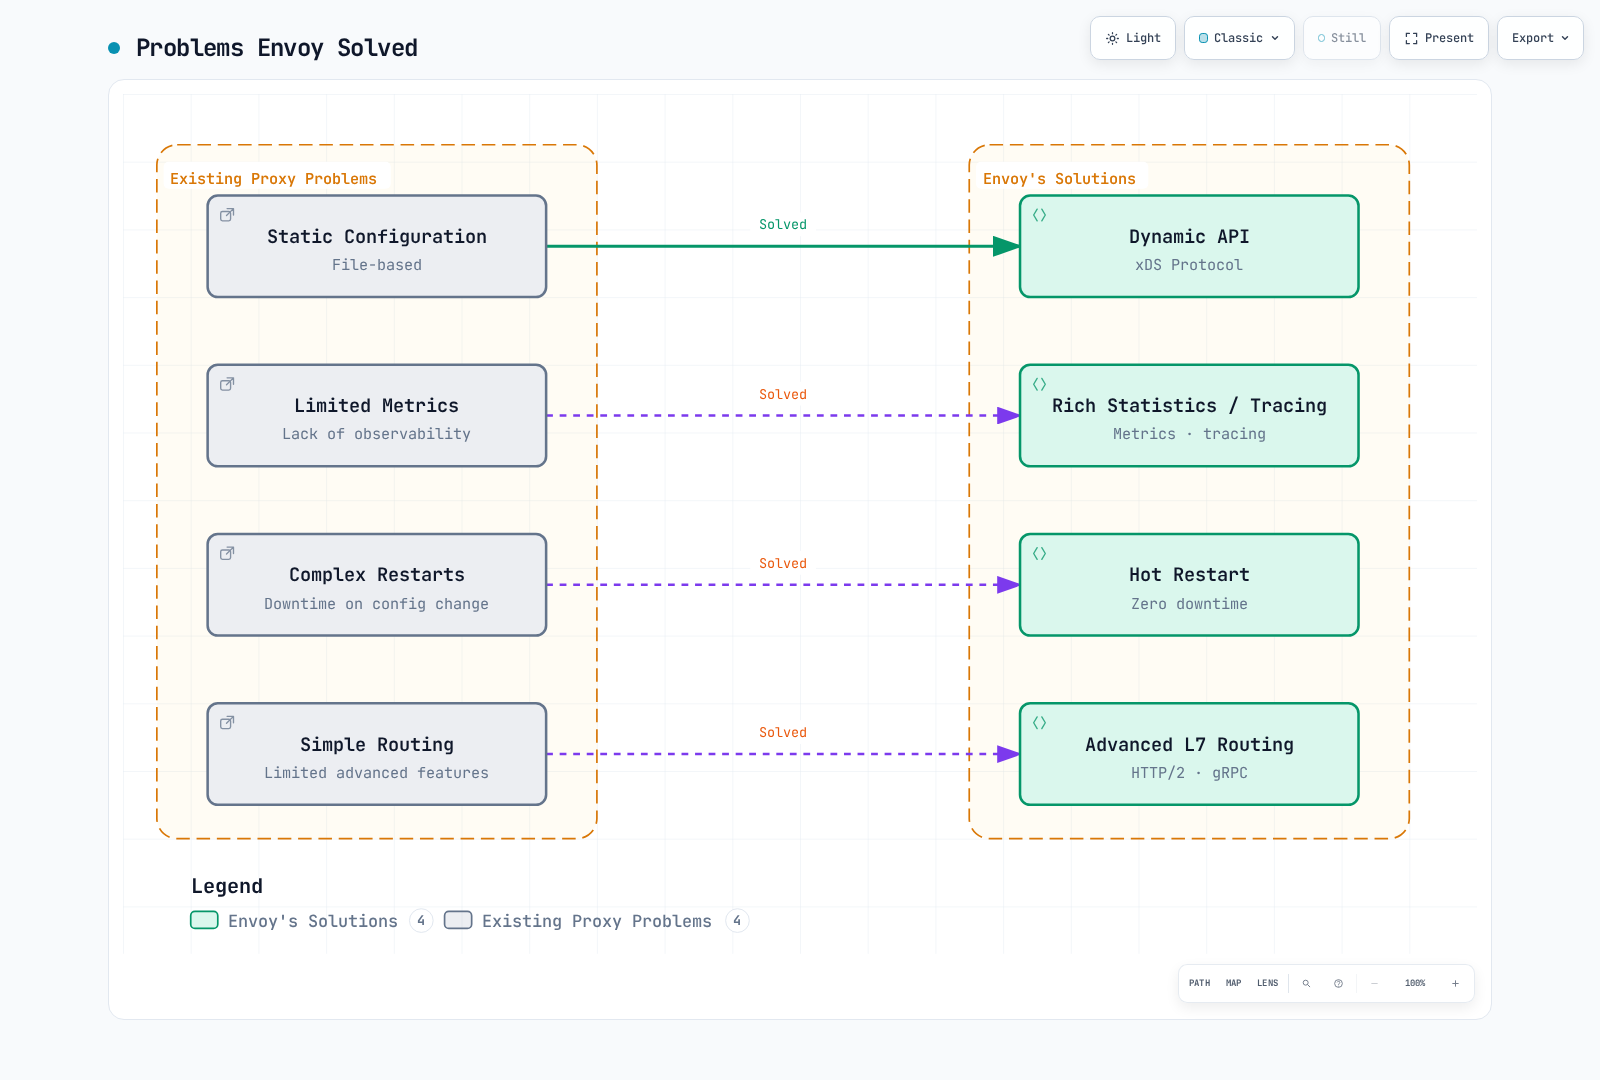Image resolution: width=1600 pixels, height=1080 pixels.
Task: Zoom in with the plus button
Action: point(1455,983)
